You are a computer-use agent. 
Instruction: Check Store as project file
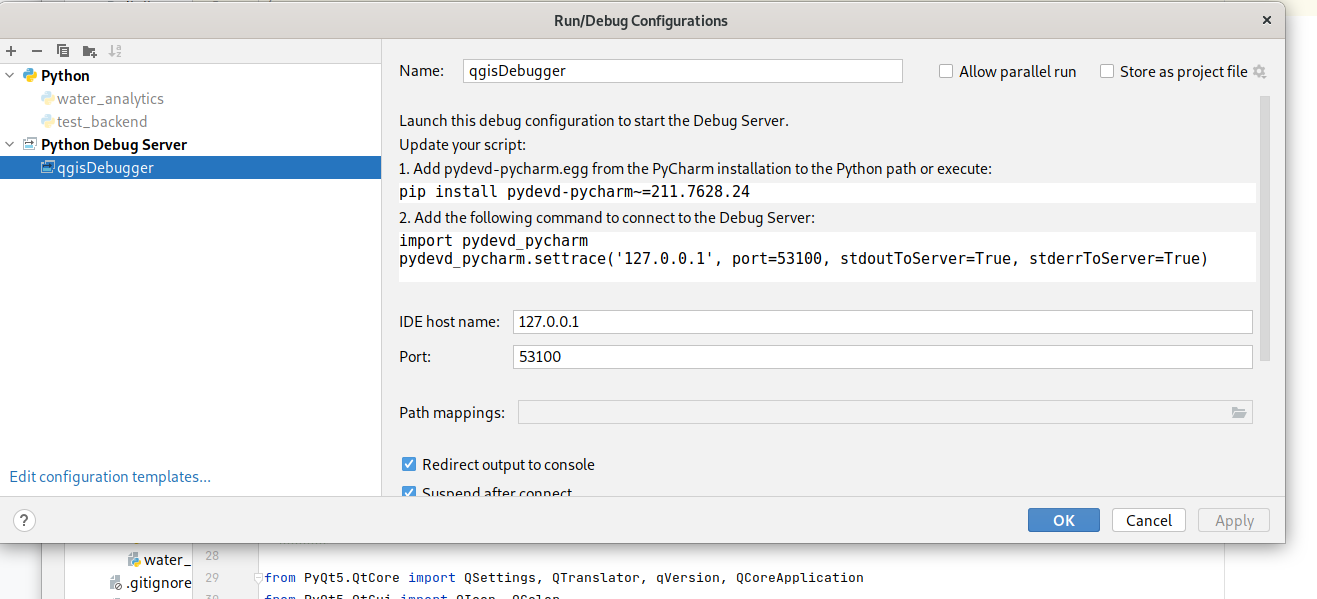tap(1107, 72)
